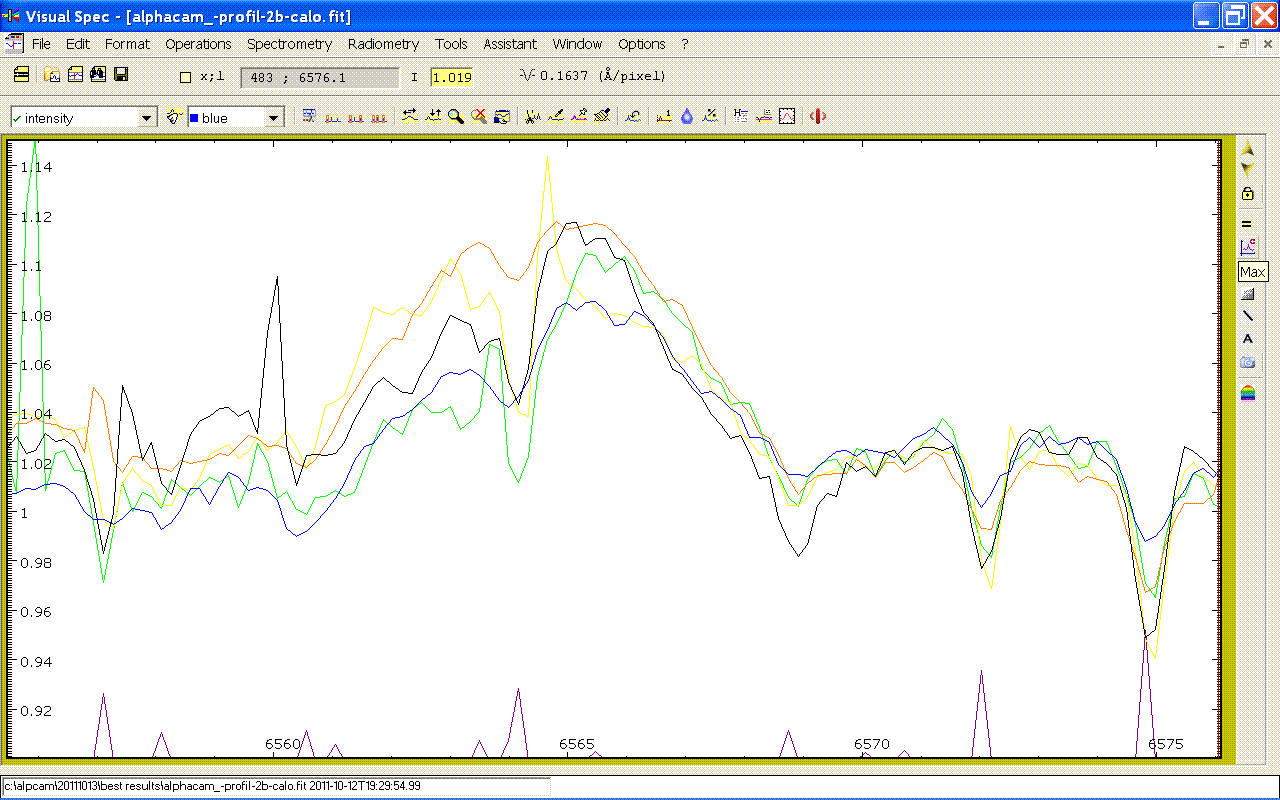Screen dimensions: 1280x800
Task: Click the floppy disk save icon
Action: tap(121, 75)
